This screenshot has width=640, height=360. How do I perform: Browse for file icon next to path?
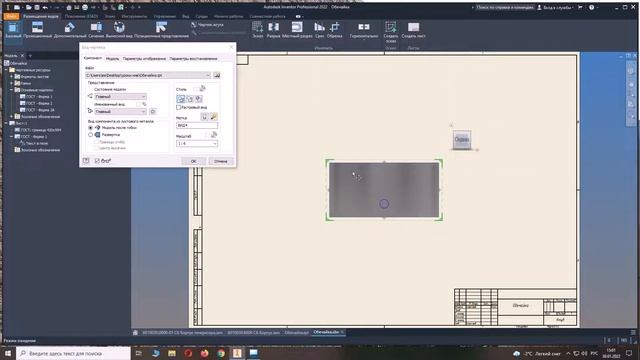217,75
